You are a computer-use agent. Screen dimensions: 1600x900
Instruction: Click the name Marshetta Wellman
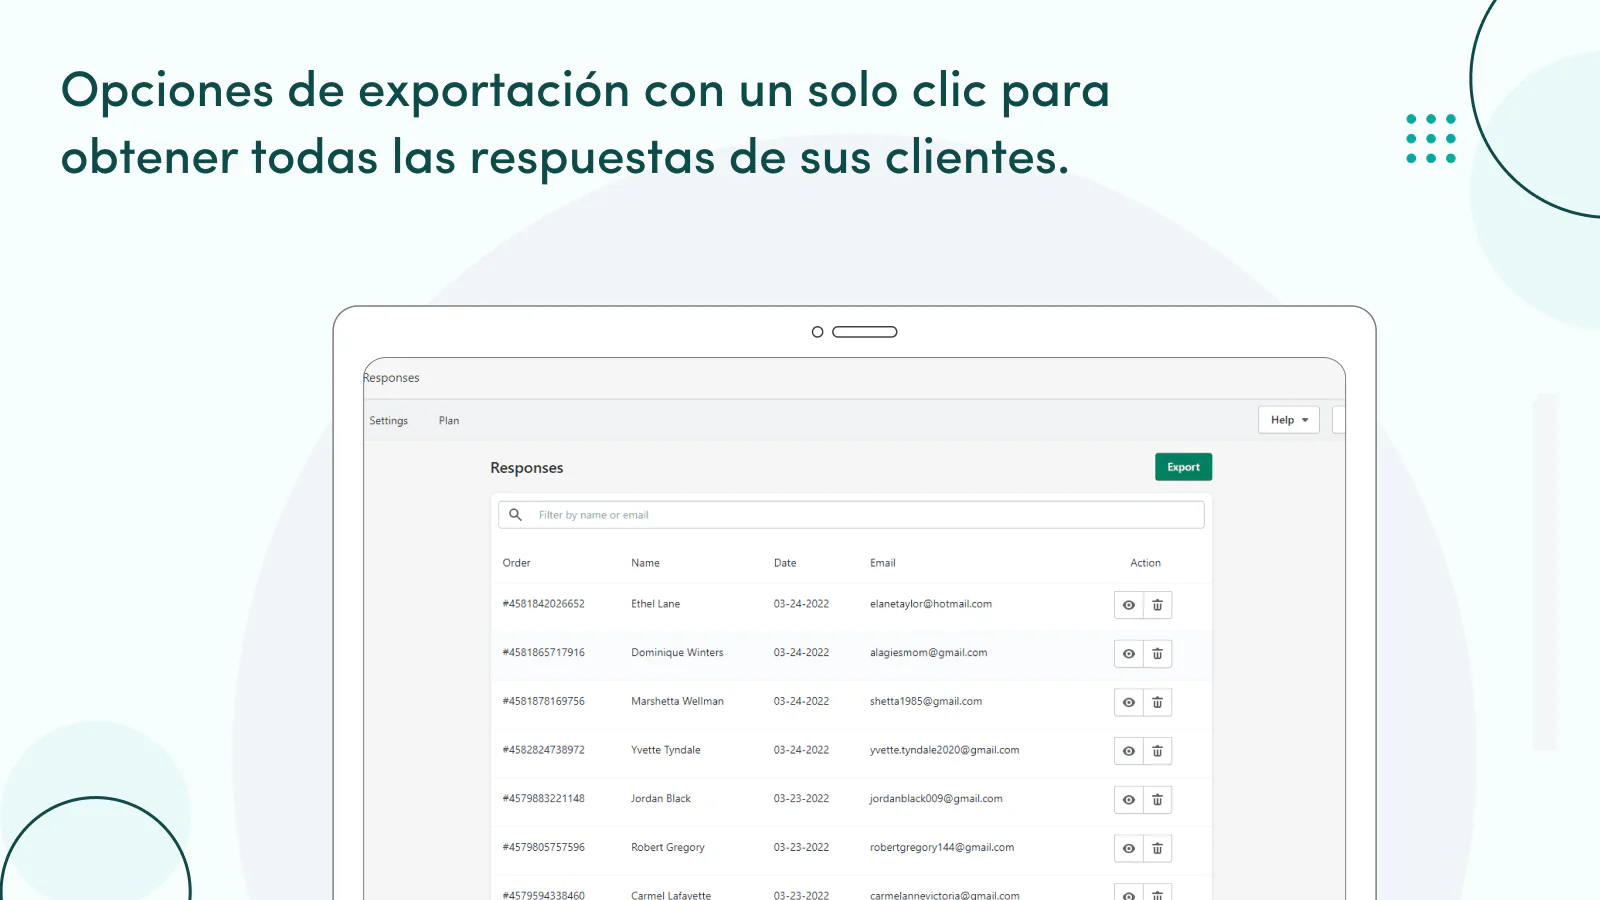[677, 702]
